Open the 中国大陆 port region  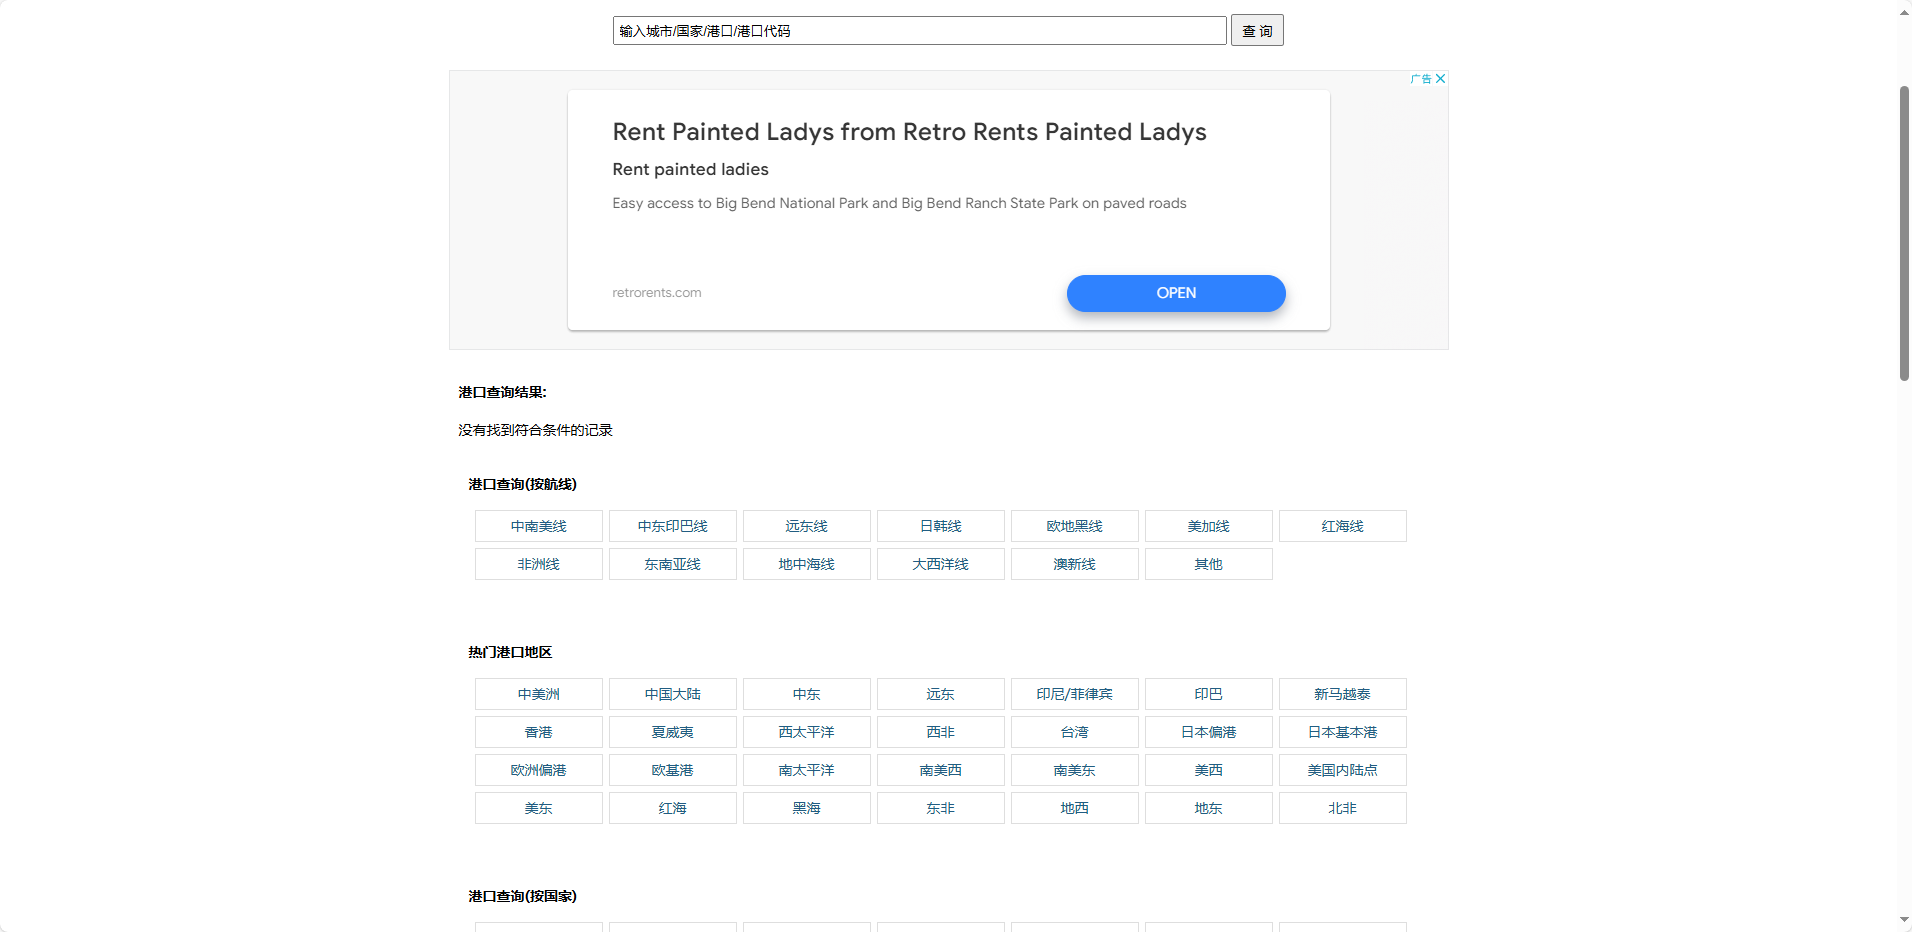click(673, 694)
